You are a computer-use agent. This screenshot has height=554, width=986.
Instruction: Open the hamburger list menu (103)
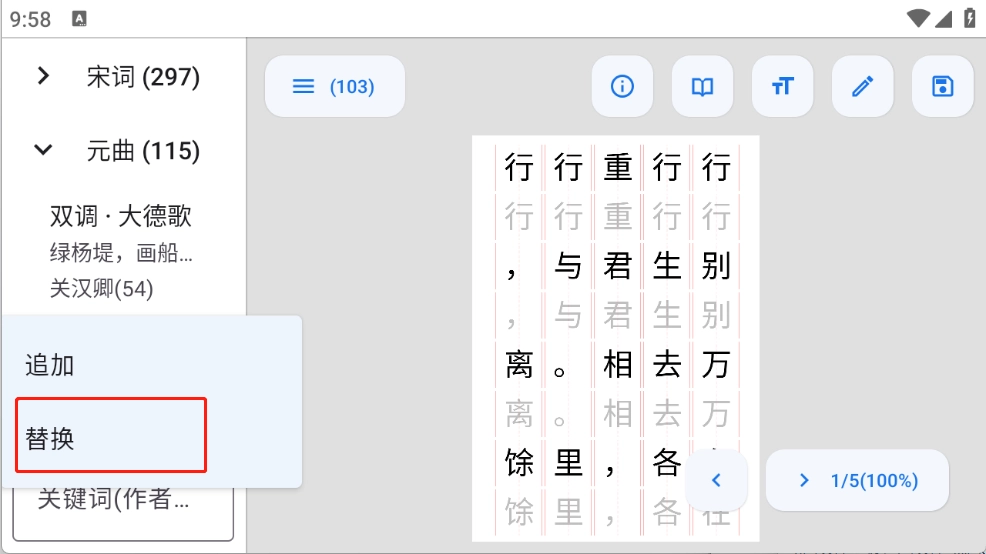tap(334, 87)
